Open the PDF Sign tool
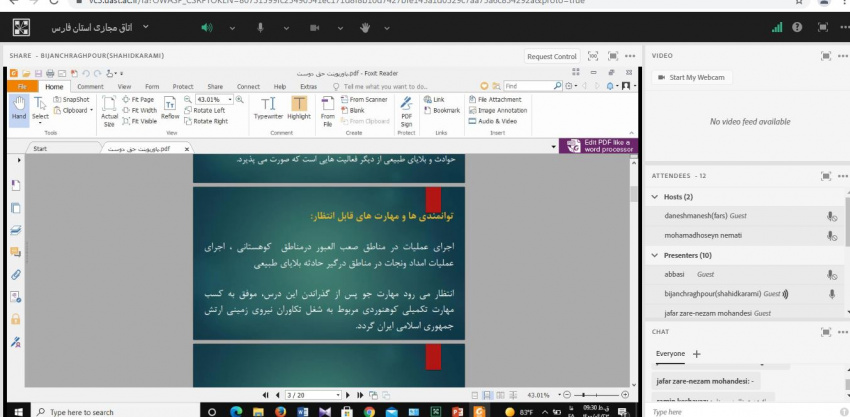The width and height of the screenshot is (850, 417). pos(406,112)
